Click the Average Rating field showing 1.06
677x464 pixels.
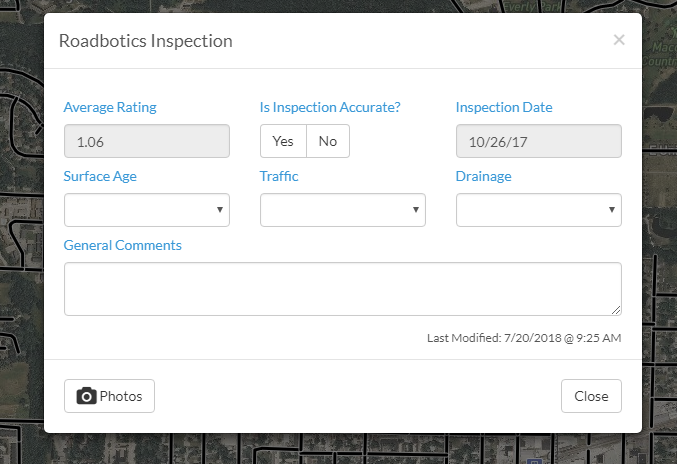[x=147, y=141]
